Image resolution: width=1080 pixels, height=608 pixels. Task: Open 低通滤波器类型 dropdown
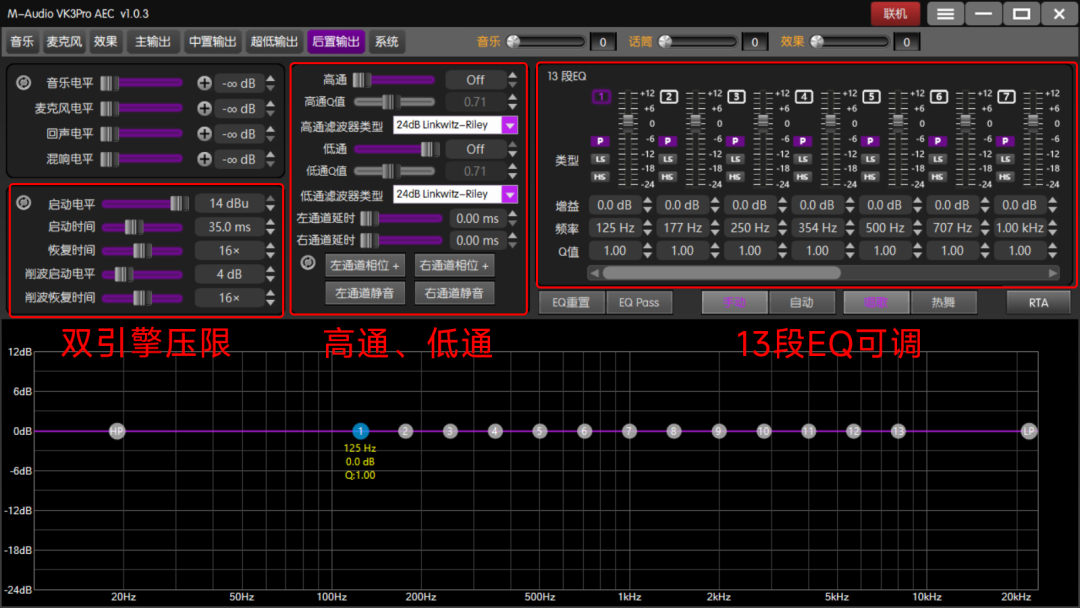click(x=509, y=194)
